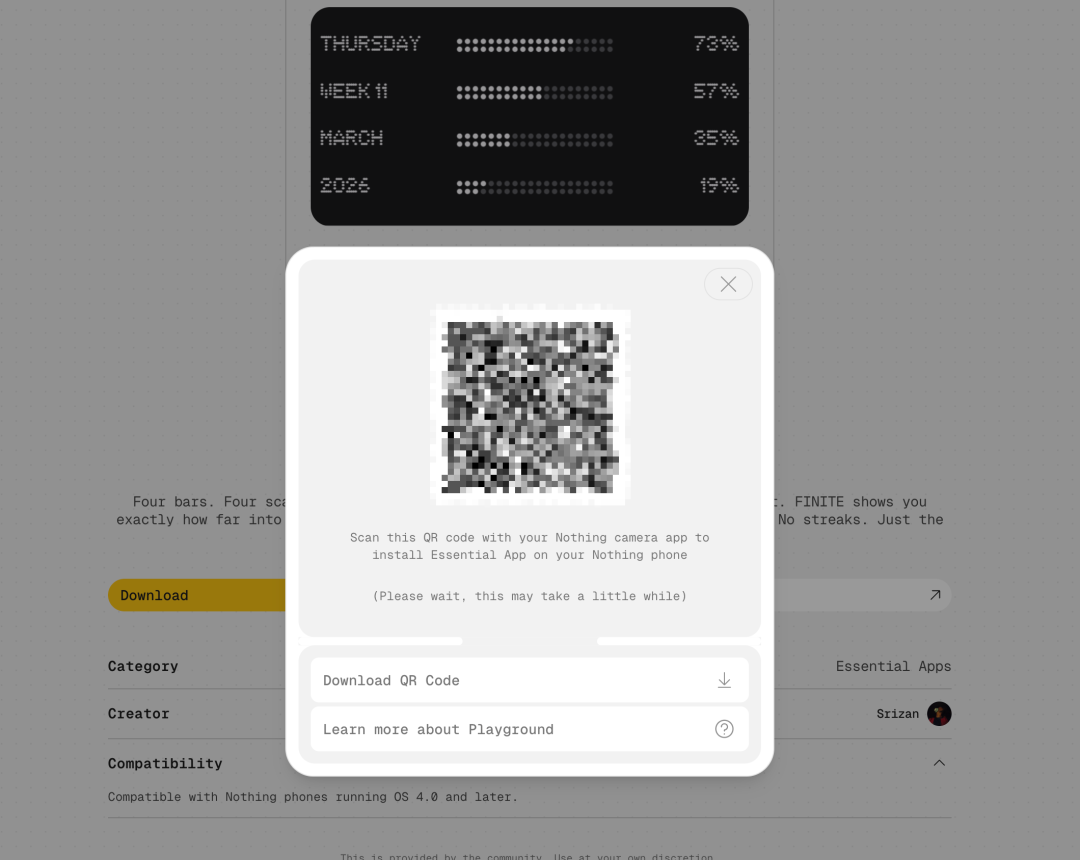The height and width of the screenshot is (860, 1080).
Task: Click the Creator row label
Action: point(138,713)
